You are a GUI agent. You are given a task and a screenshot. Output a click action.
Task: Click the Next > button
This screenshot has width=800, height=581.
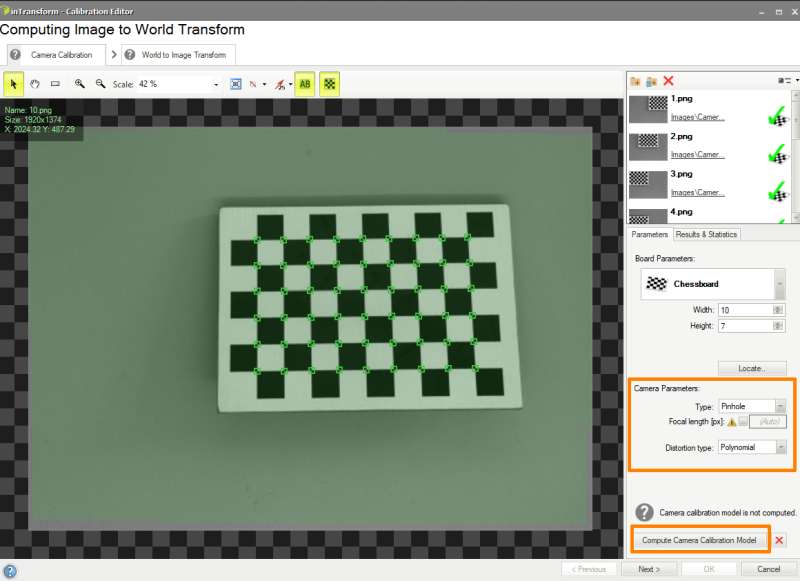point(649,569)
